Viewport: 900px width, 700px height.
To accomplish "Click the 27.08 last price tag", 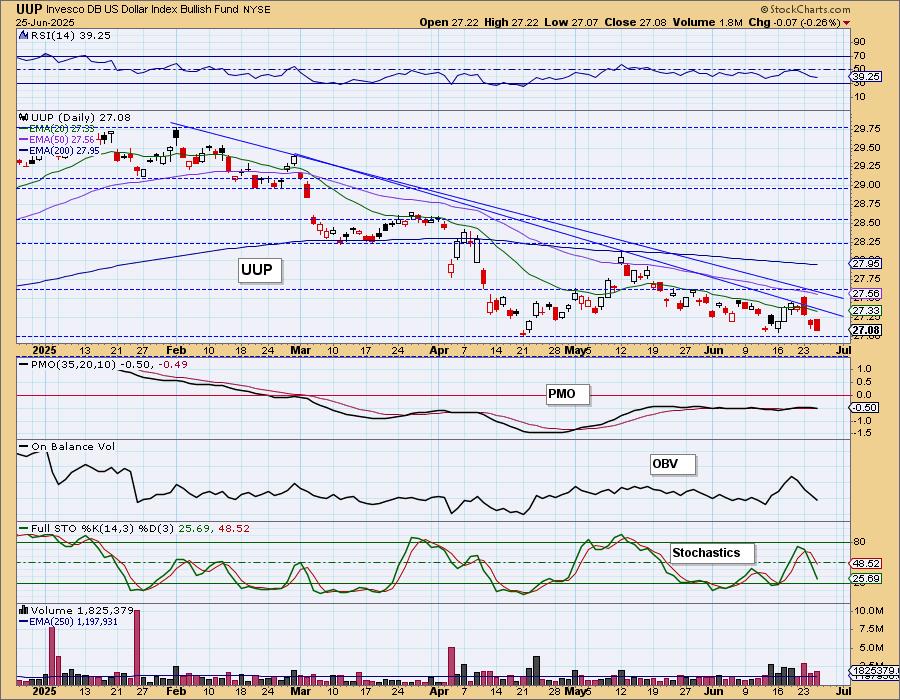I will click(866, 330).
